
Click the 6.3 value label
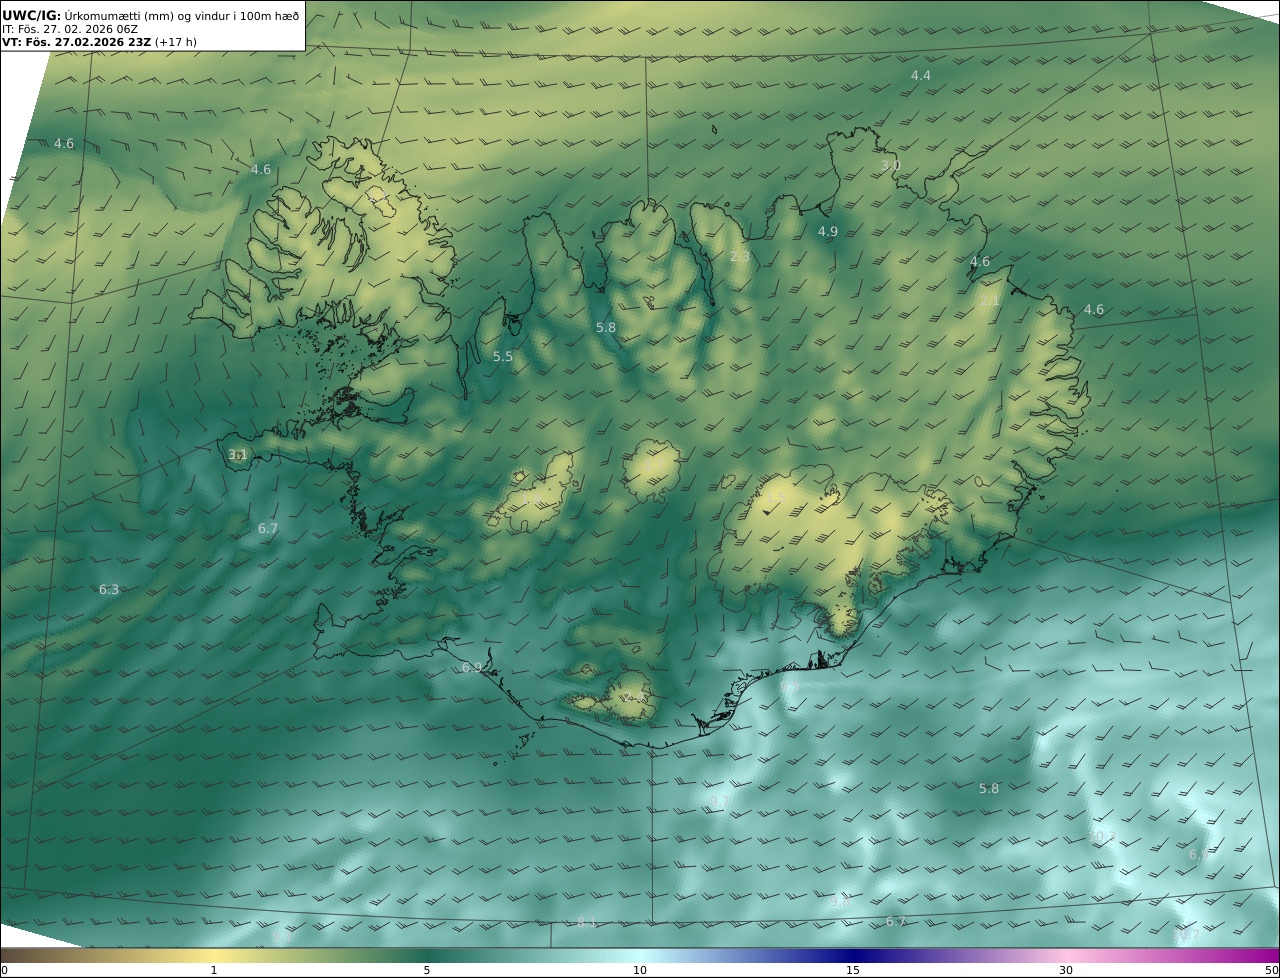pos(109,590)
